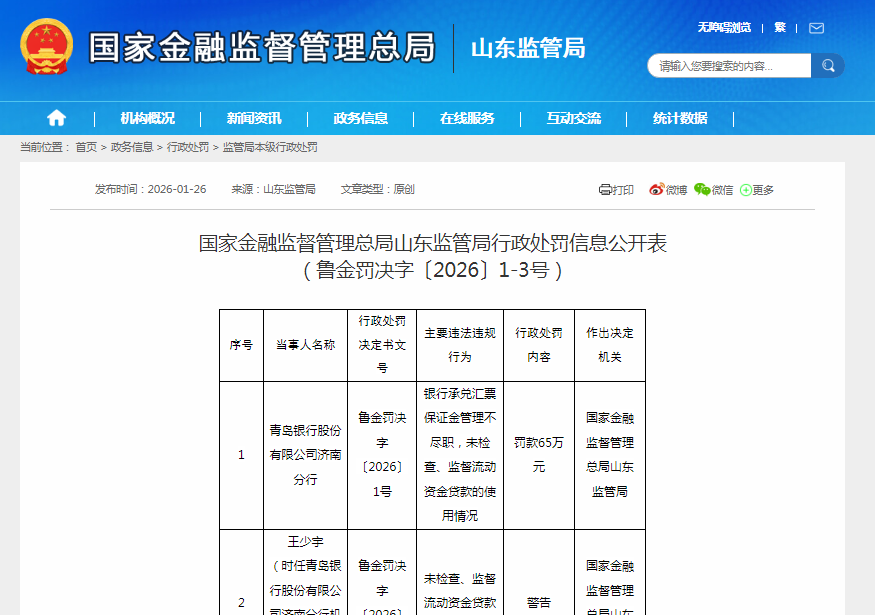The image size is (875, 615).
Task: Go to home via house icon
Action: coord(56,118)
